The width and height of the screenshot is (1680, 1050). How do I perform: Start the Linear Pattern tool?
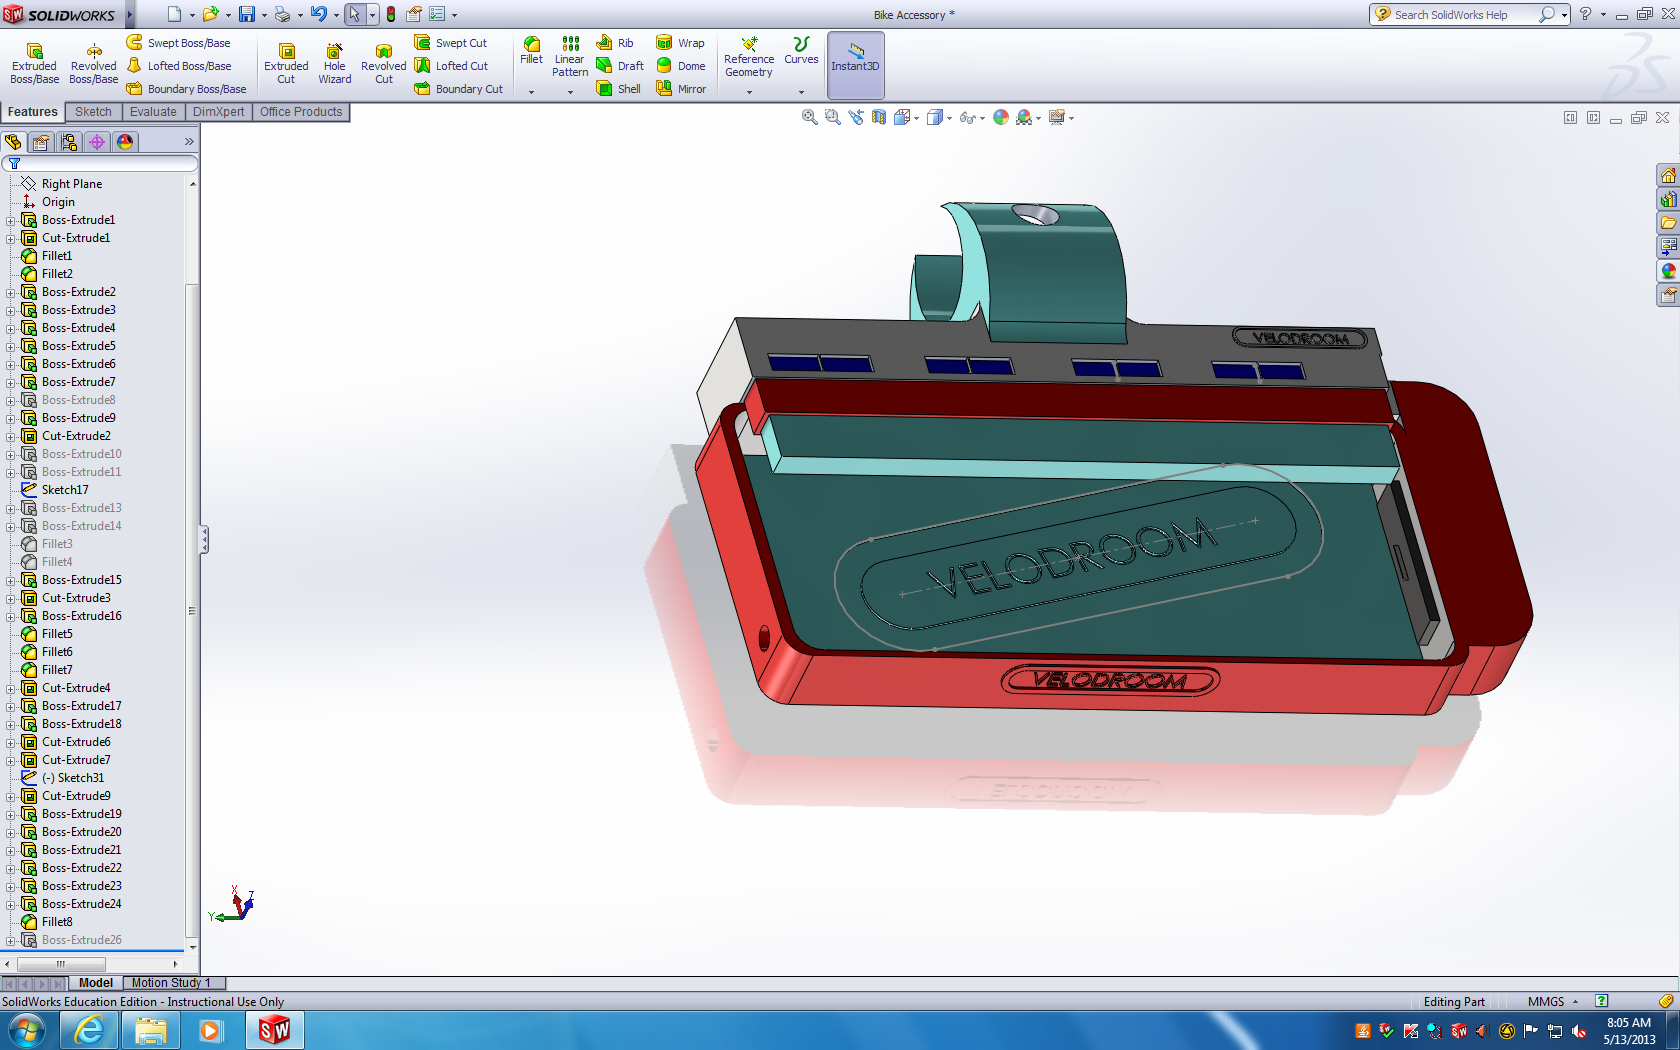[570, 57]
